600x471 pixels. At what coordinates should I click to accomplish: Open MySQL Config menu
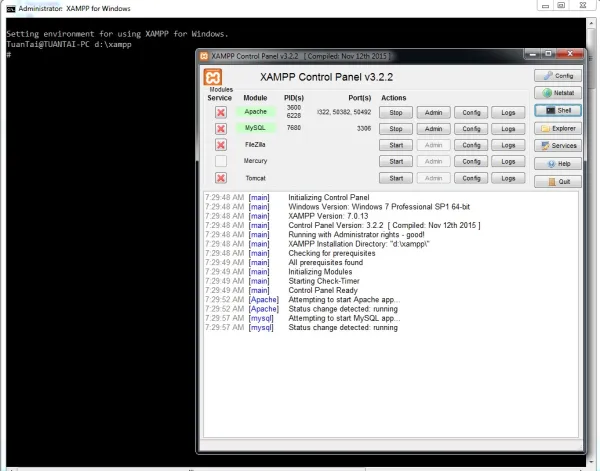pyautogui.click(x=471, y=129)
